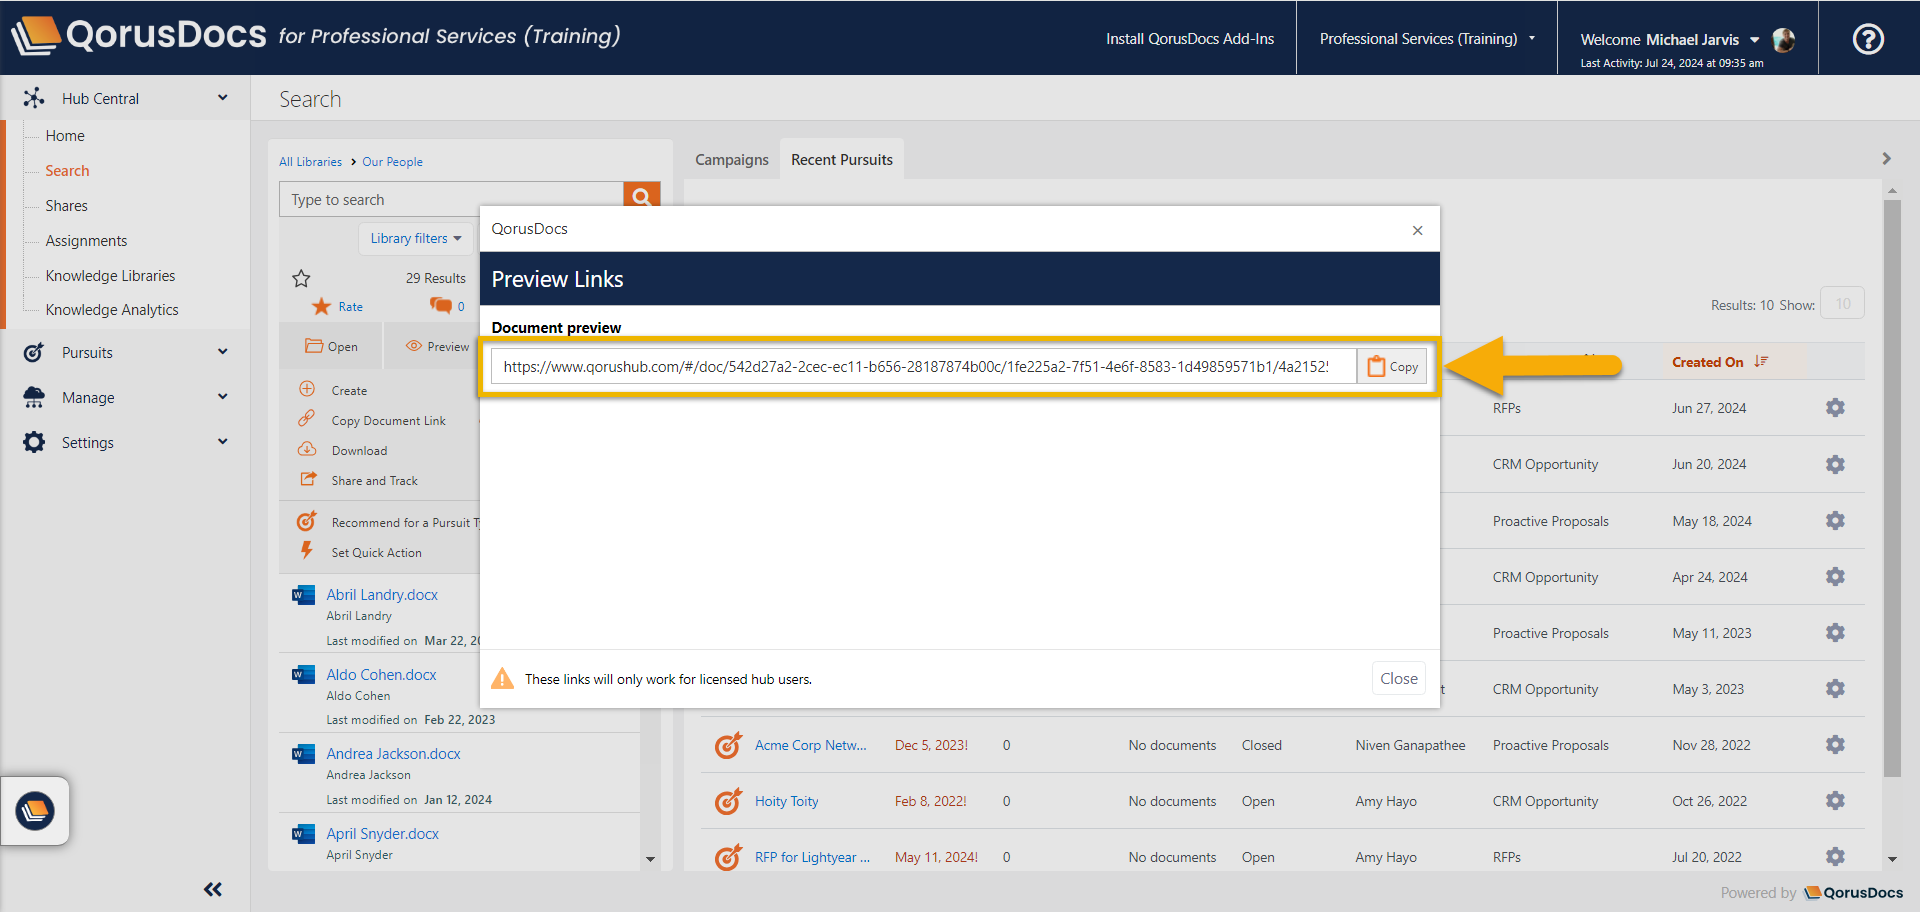Image resolution: width=1920 pixels, height=912 pixels.
Task: Click the Download cloud icon
Action: 307,449
